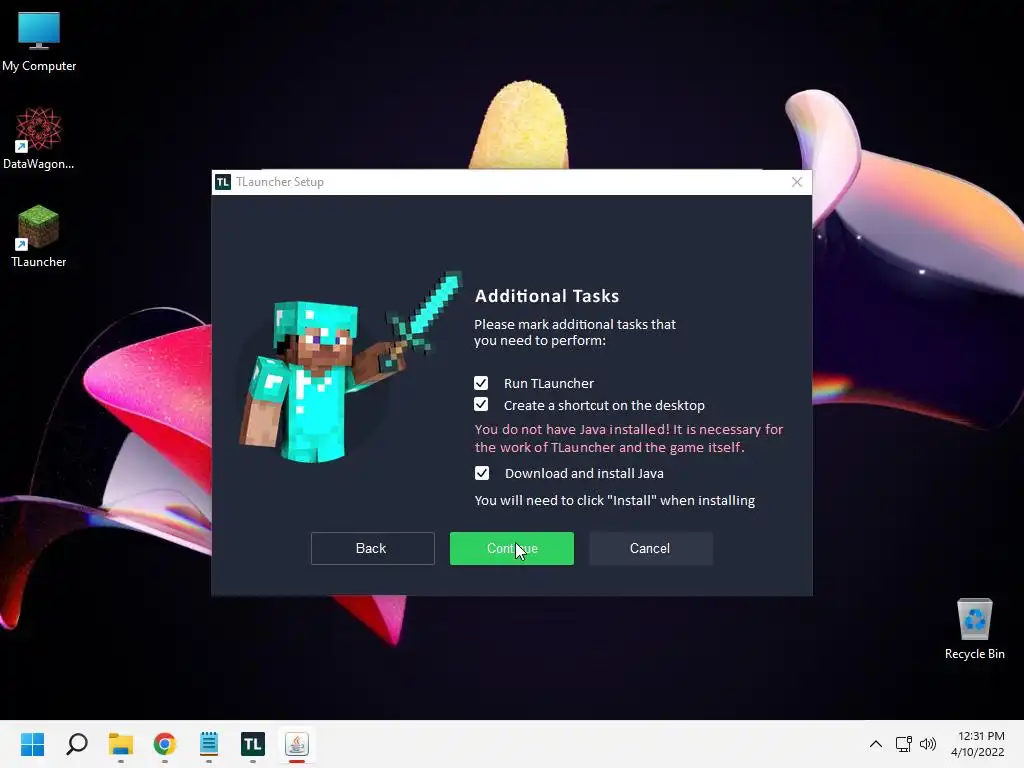The height and width of the screenshot is (768, 1024).
Task: Open the clock and date panel
Action: coord(978,744)
